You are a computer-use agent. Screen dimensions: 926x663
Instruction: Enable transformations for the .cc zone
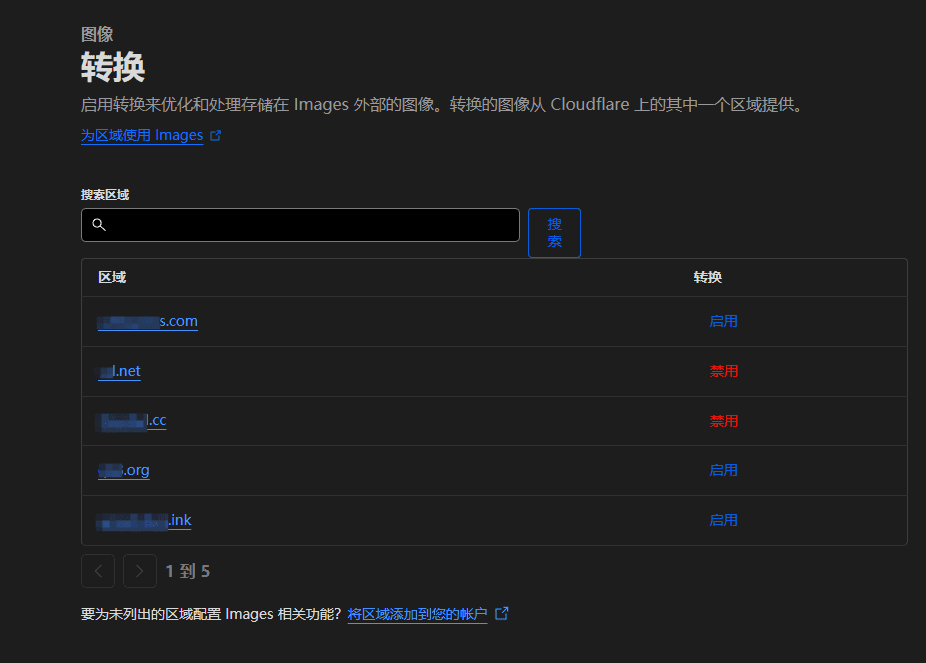point(723,420)
